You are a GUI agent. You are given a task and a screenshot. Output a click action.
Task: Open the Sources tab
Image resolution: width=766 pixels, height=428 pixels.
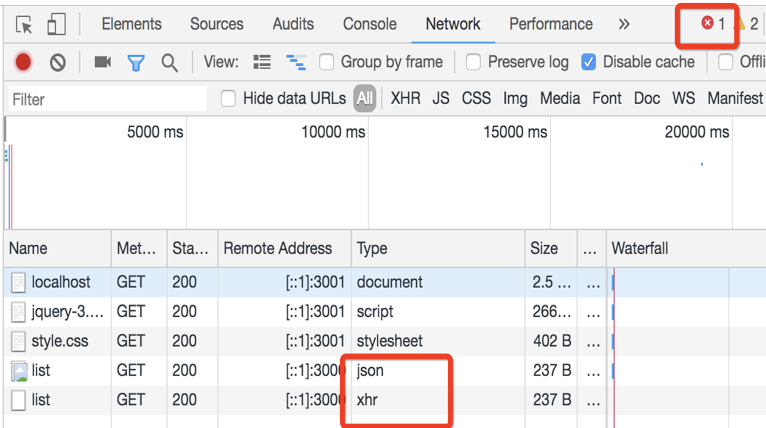tap(216, 24)
